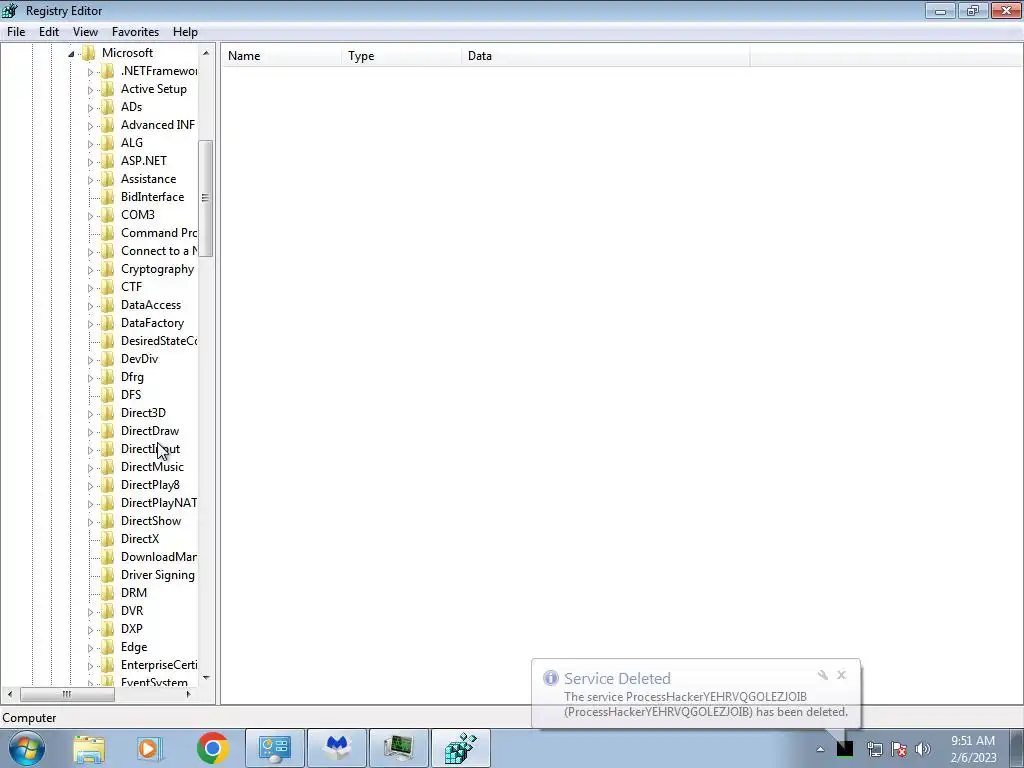
Task: Open the Windows Start menu
Action: click(x=27, y=748)
